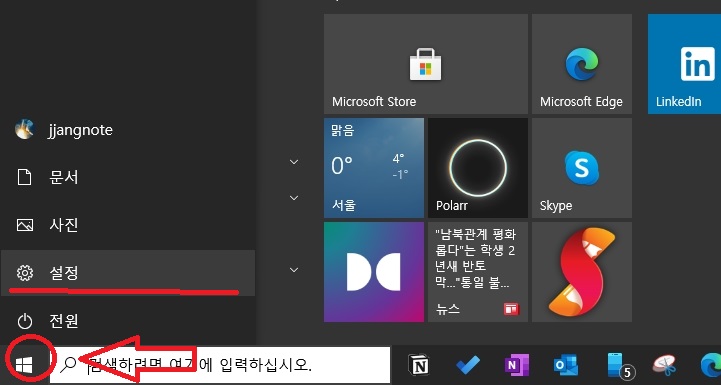Click the "남북관계 평화롭다" news headline
721x385 pixels.
[x=475, y=259]
